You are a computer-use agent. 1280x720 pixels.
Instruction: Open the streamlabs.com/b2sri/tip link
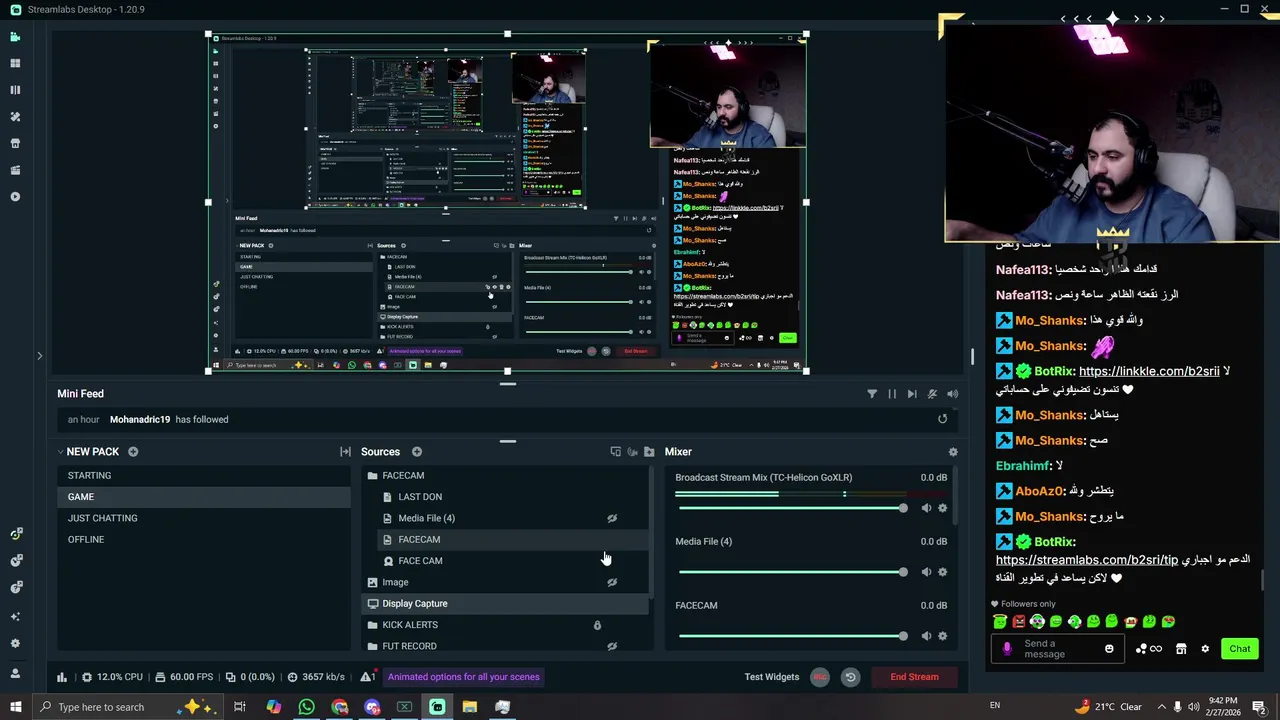click(x=1087, y=560)
